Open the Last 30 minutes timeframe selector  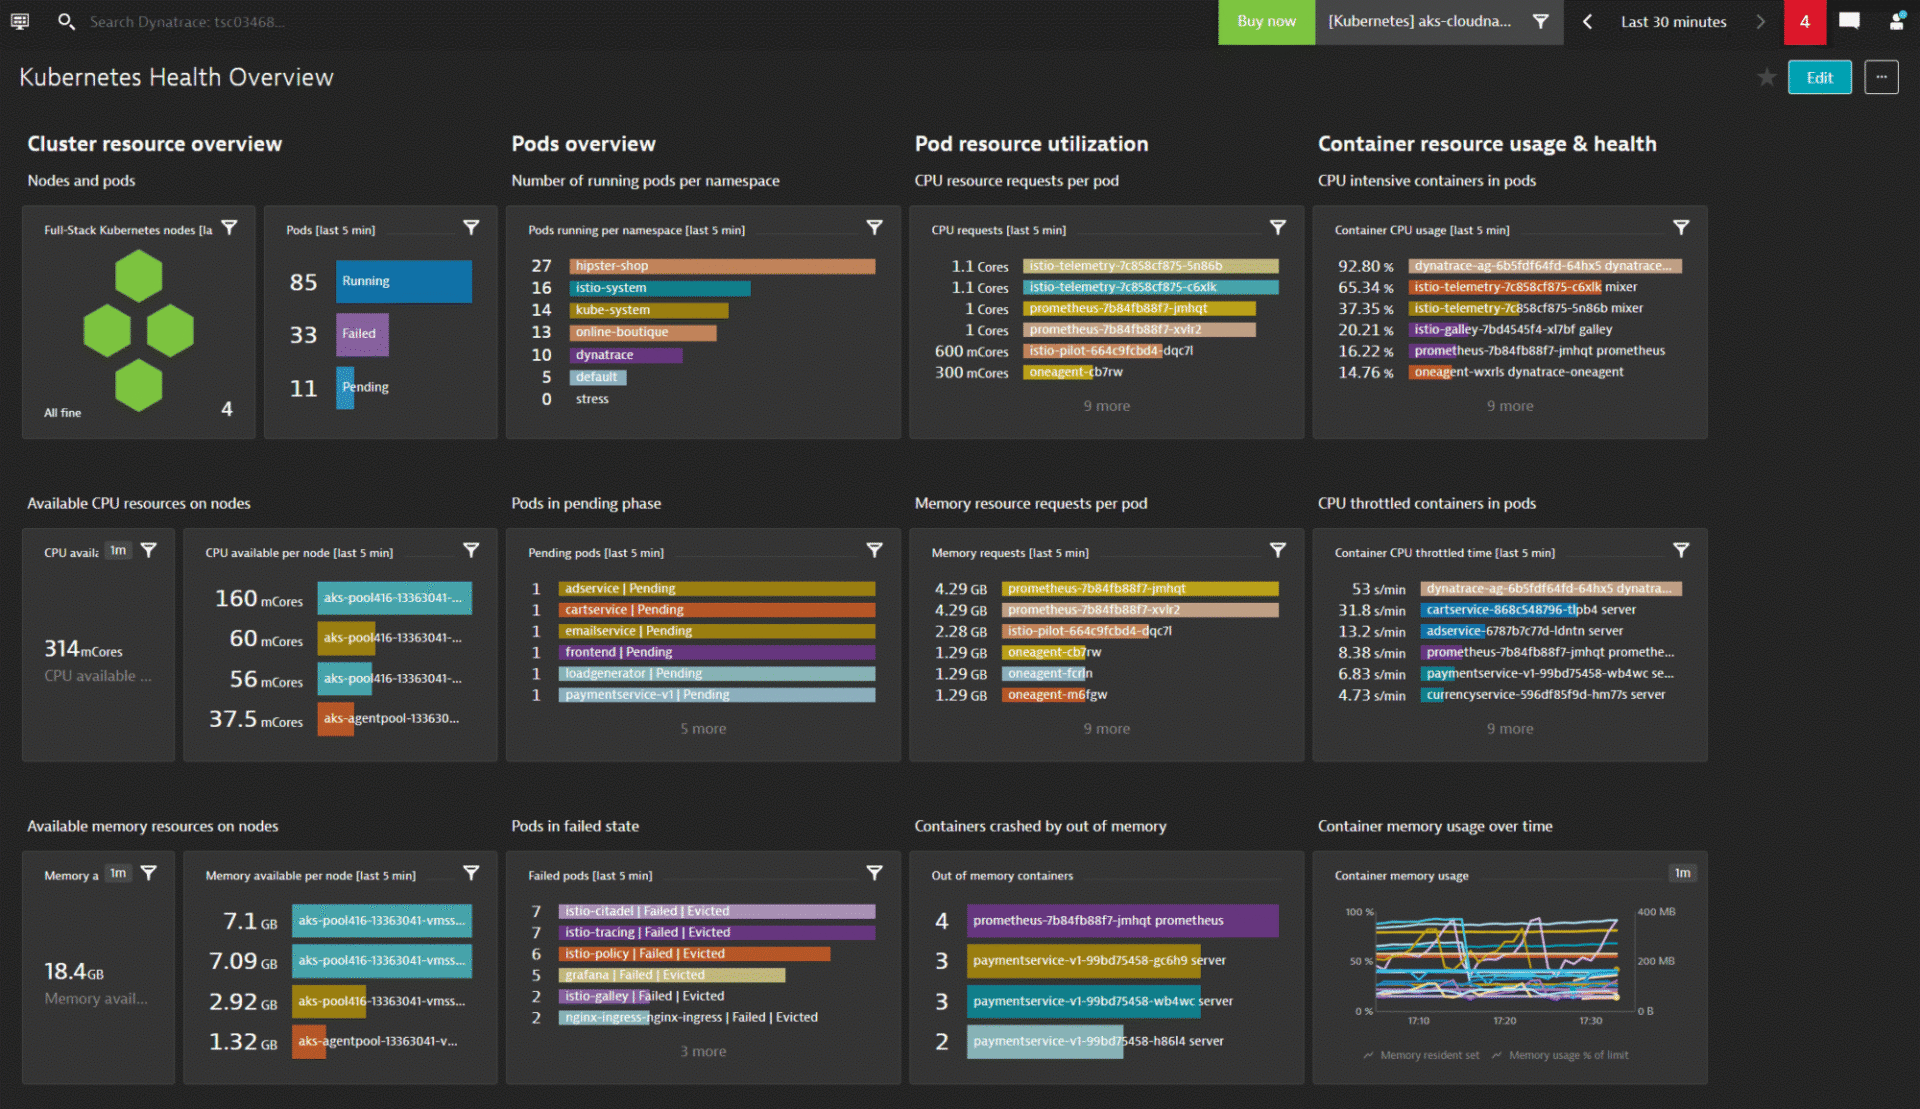click(x=1674, y=21)
